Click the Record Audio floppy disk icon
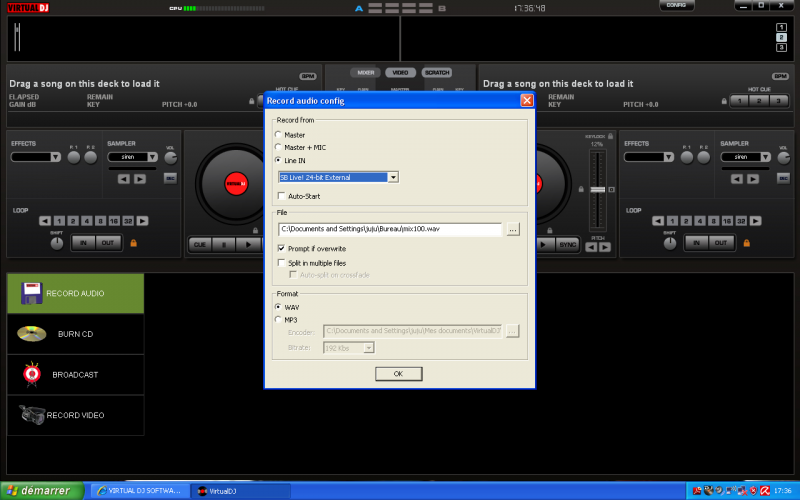 (x=32, y=293)
